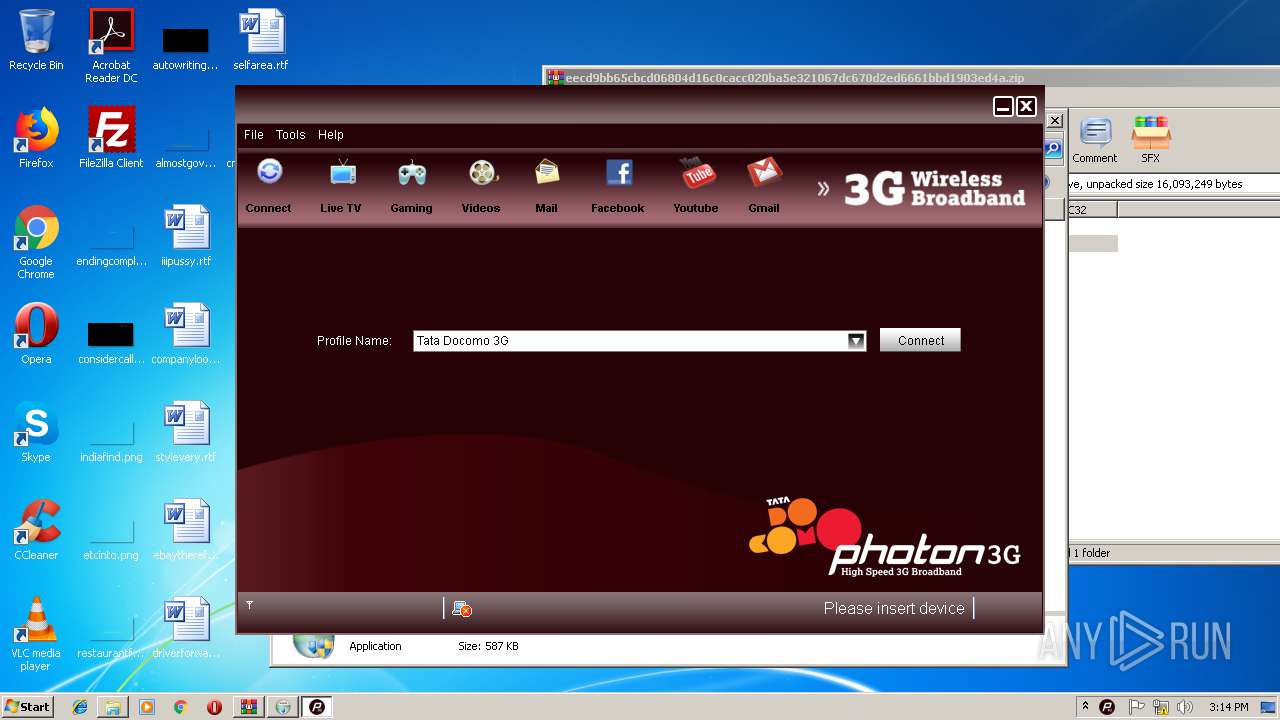Click the Application file type text
1280x720 pixels.
click(x=375, y=646)
